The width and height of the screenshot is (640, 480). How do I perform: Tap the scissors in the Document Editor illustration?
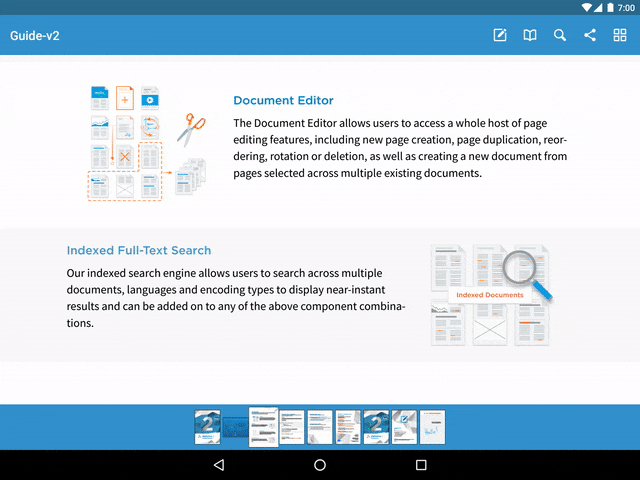coord(189,128)
